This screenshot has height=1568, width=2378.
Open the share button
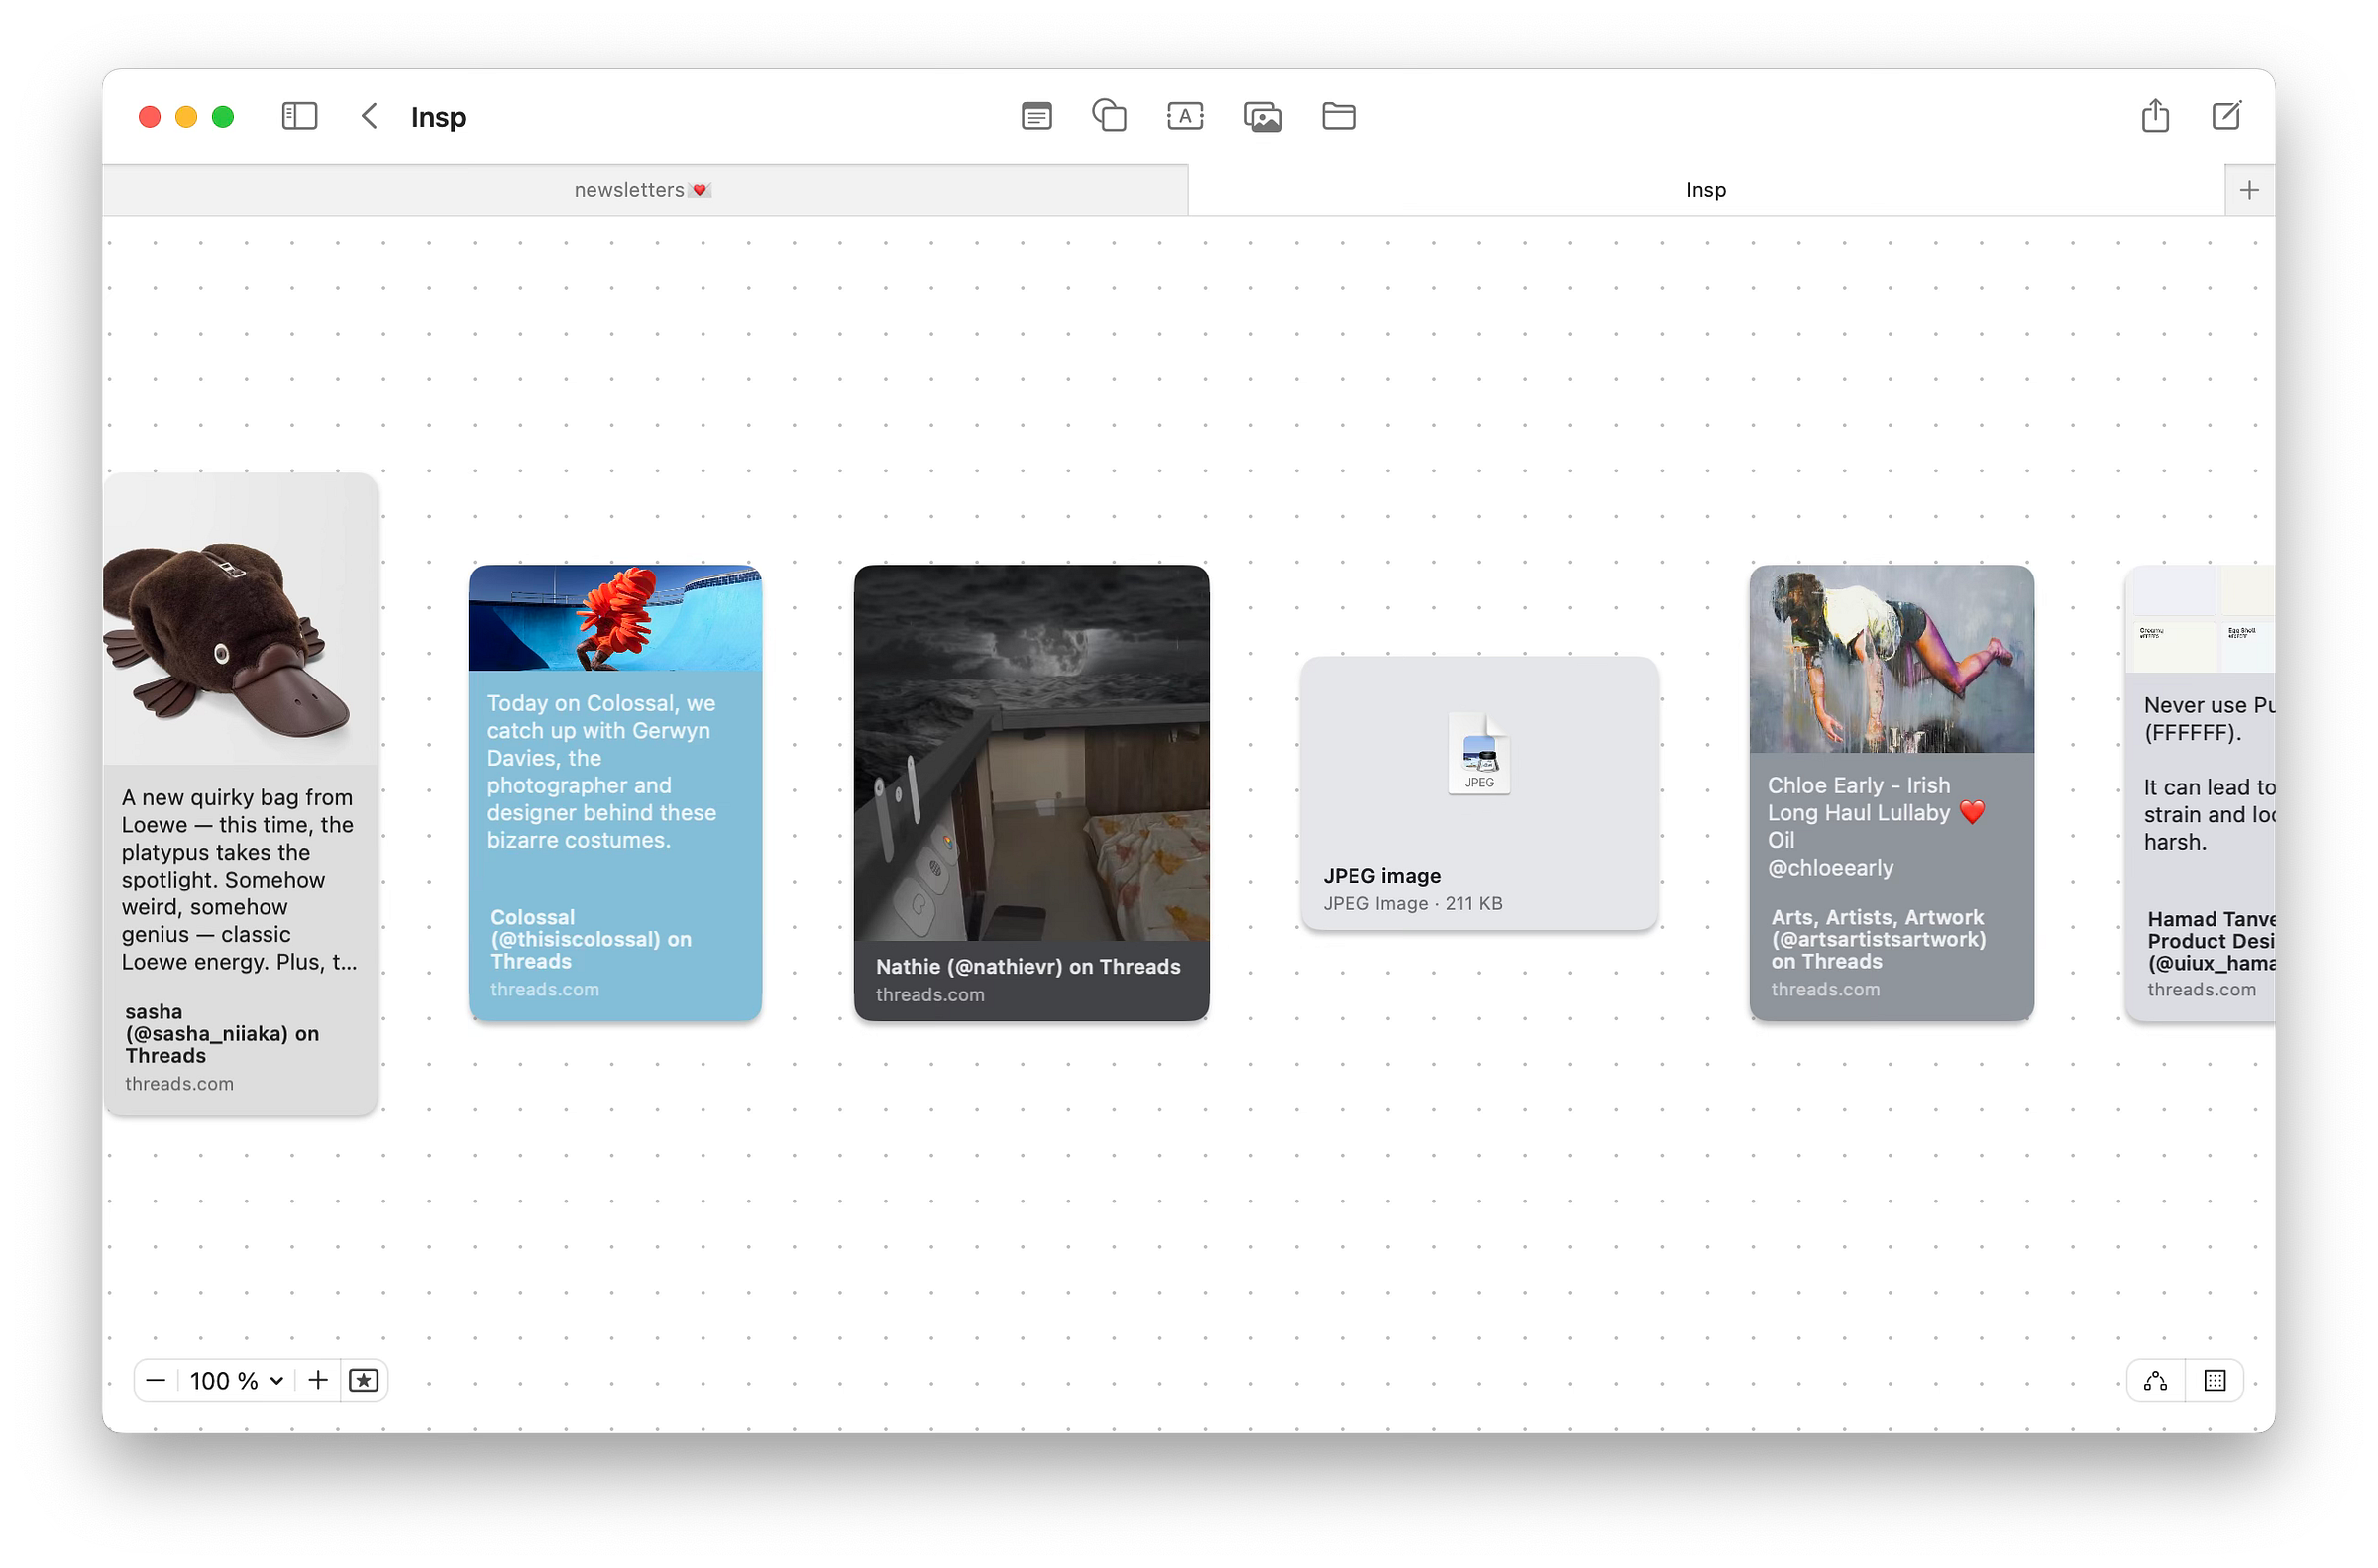click(x=2155, y=116)
